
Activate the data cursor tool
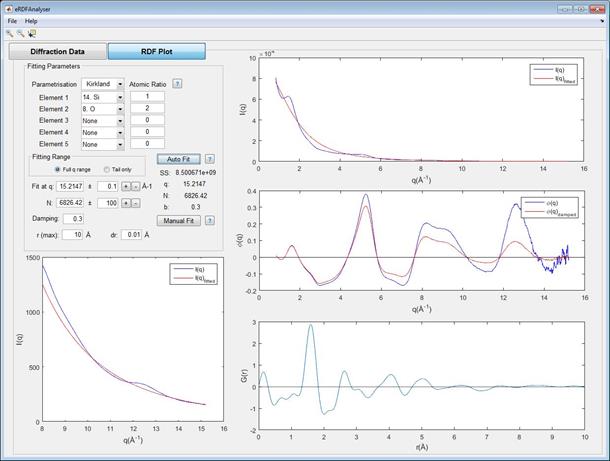(x=32, y=34)
